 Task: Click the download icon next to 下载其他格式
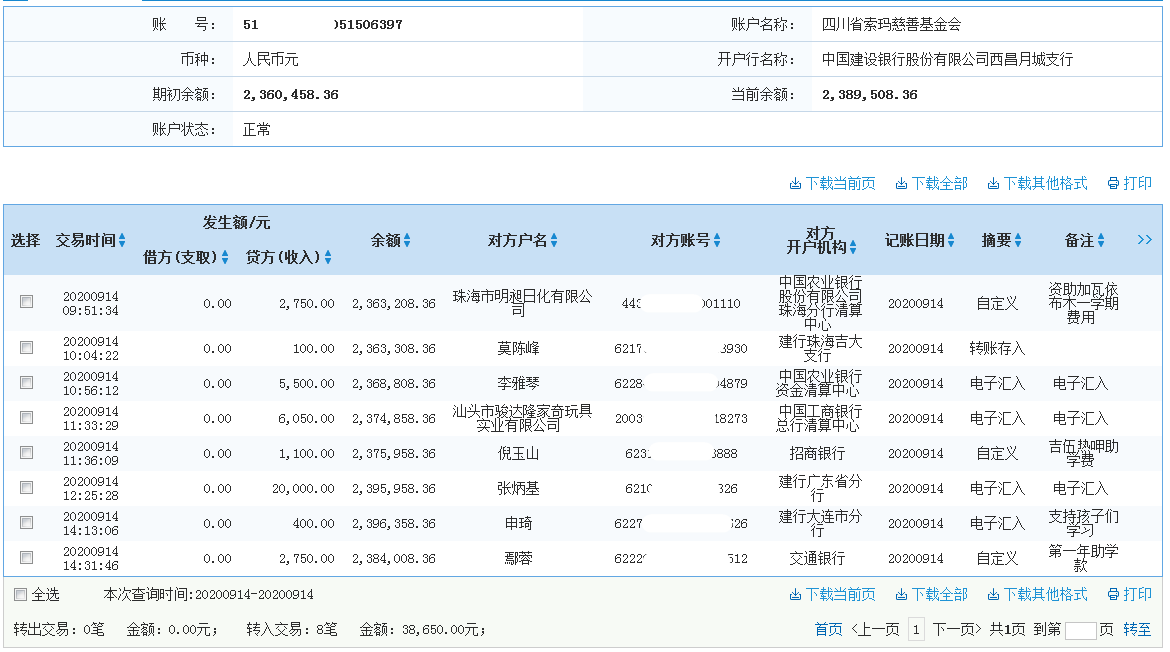[x=993, y=183]
